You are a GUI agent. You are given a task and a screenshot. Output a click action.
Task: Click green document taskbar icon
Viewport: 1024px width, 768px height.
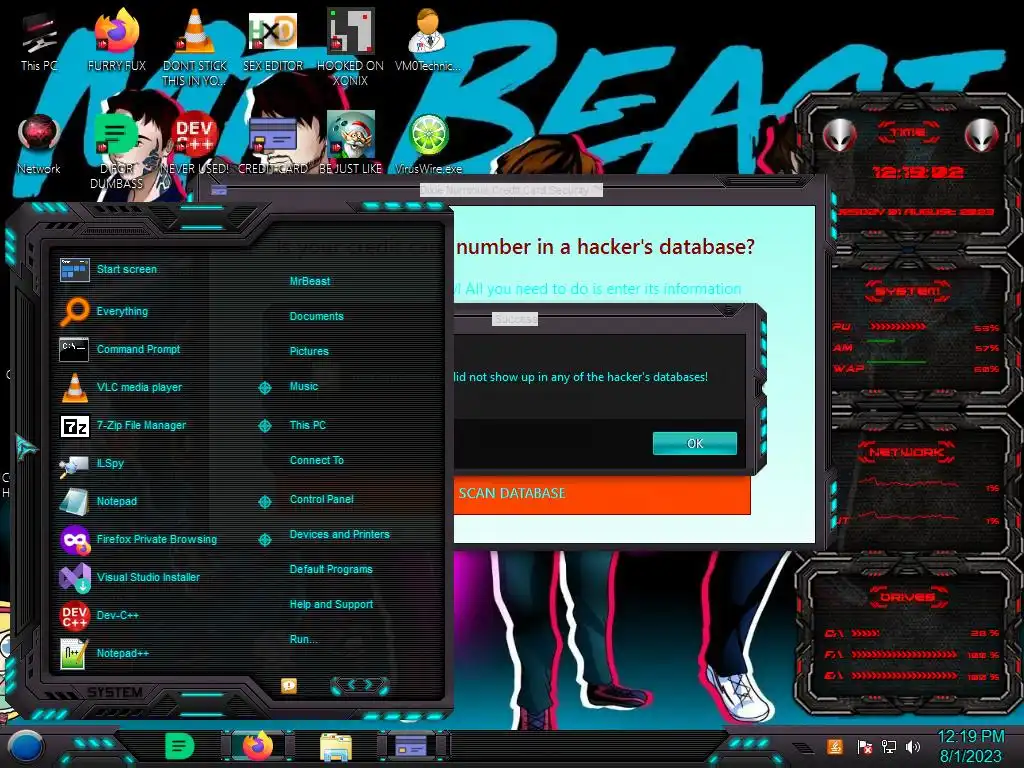click(180, 746)
